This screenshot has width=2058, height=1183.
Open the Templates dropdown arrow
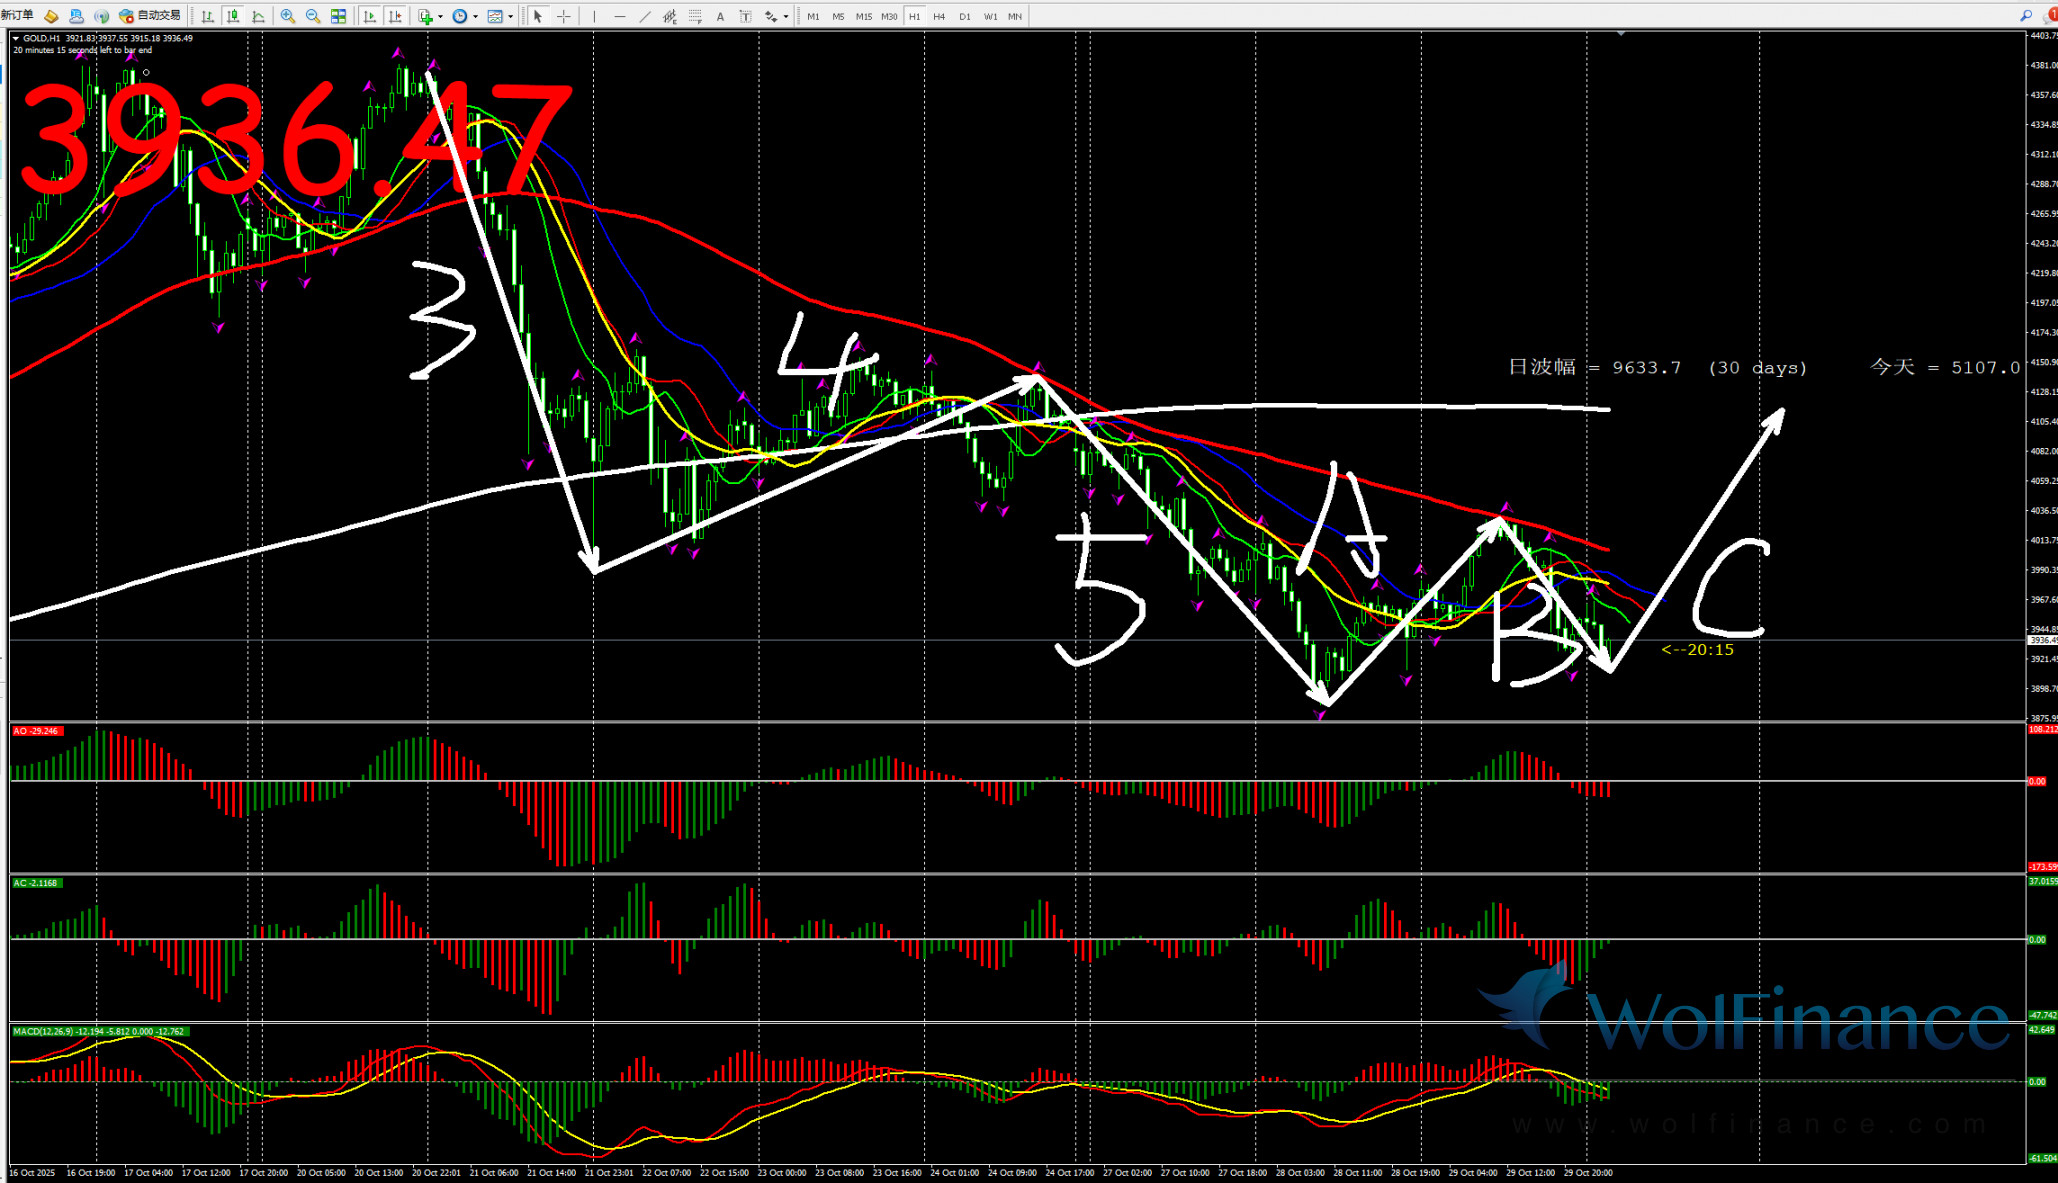point(510,16)
